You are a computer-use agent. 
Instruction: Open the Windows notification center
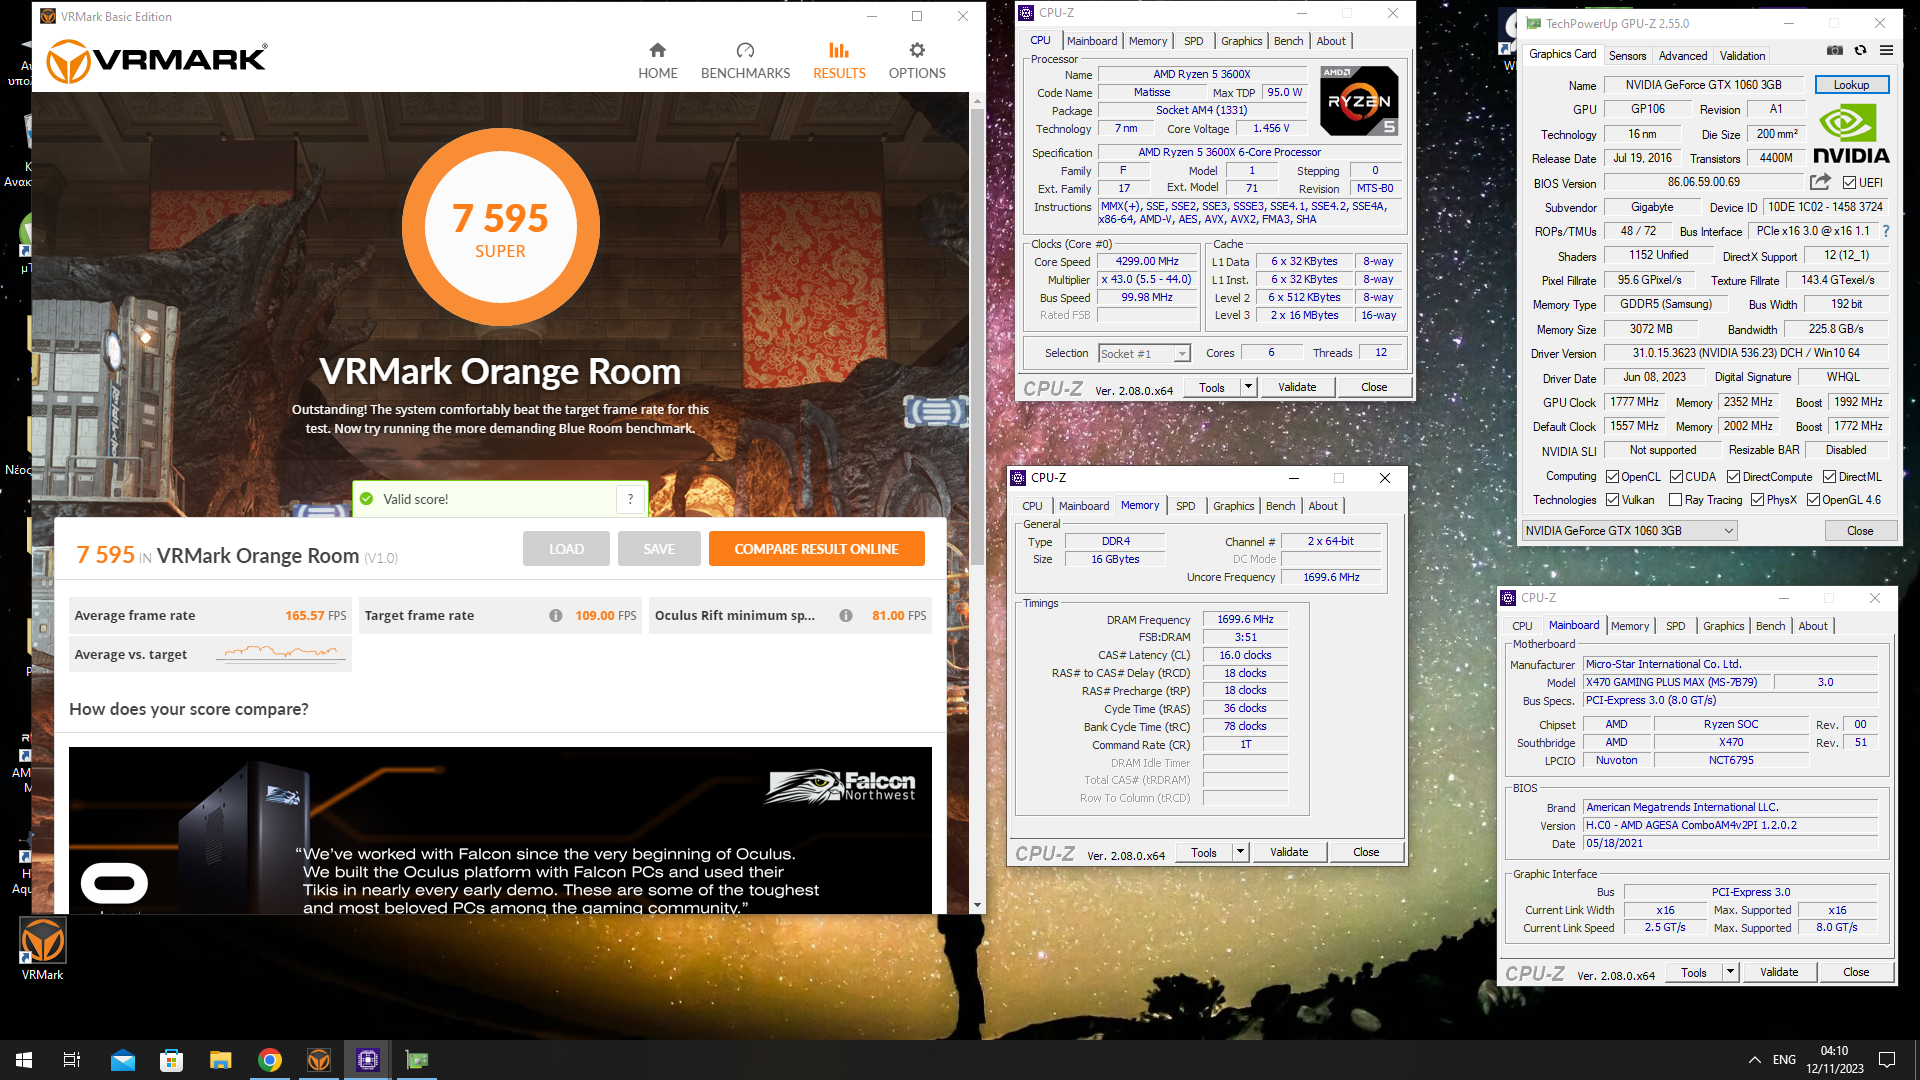pos(1887,1060)
